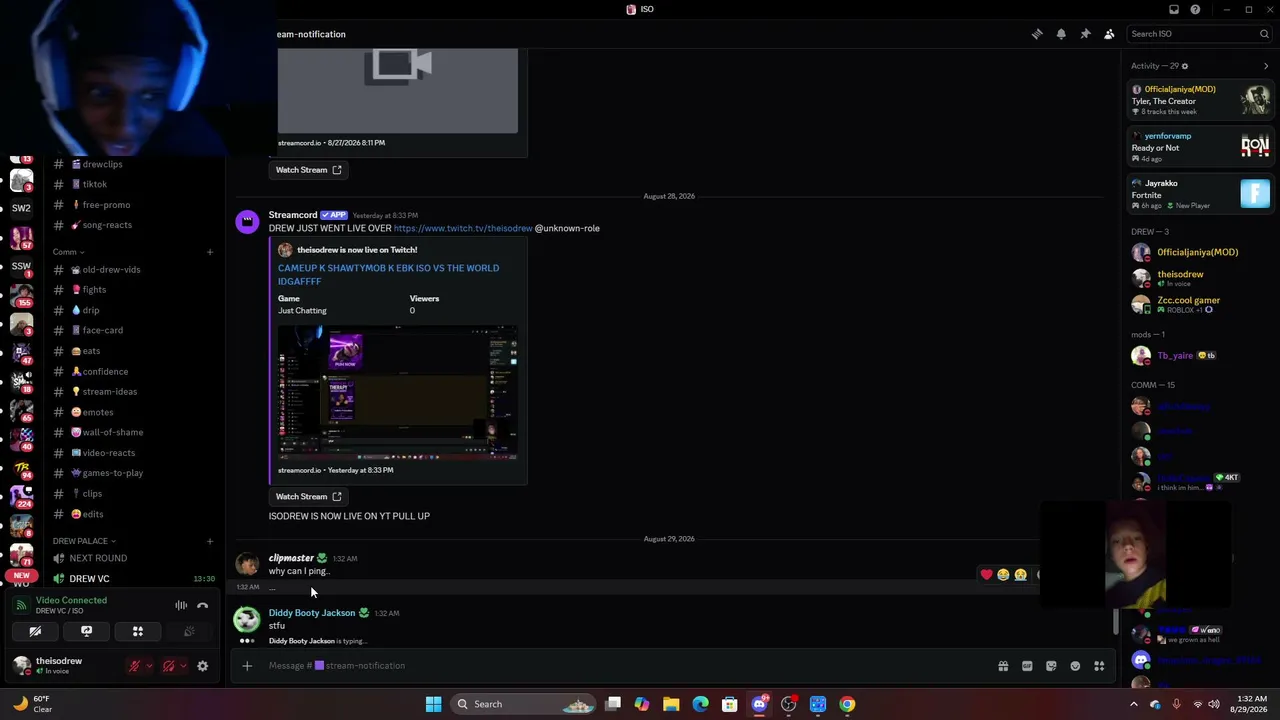Open notification settings bell icon
This screenshot has height=720, width=1280.
tap(1061, 34)
